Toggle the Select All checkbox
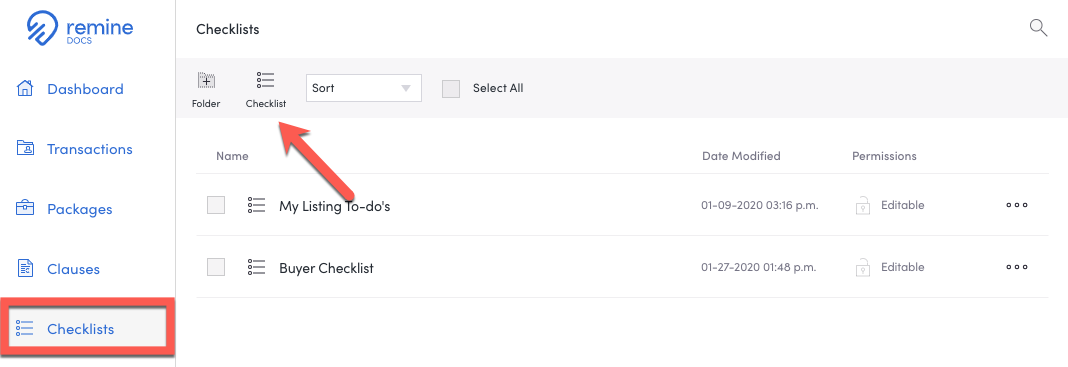Viewport: 1068px width, 367px height. click(x=451, y=89)
